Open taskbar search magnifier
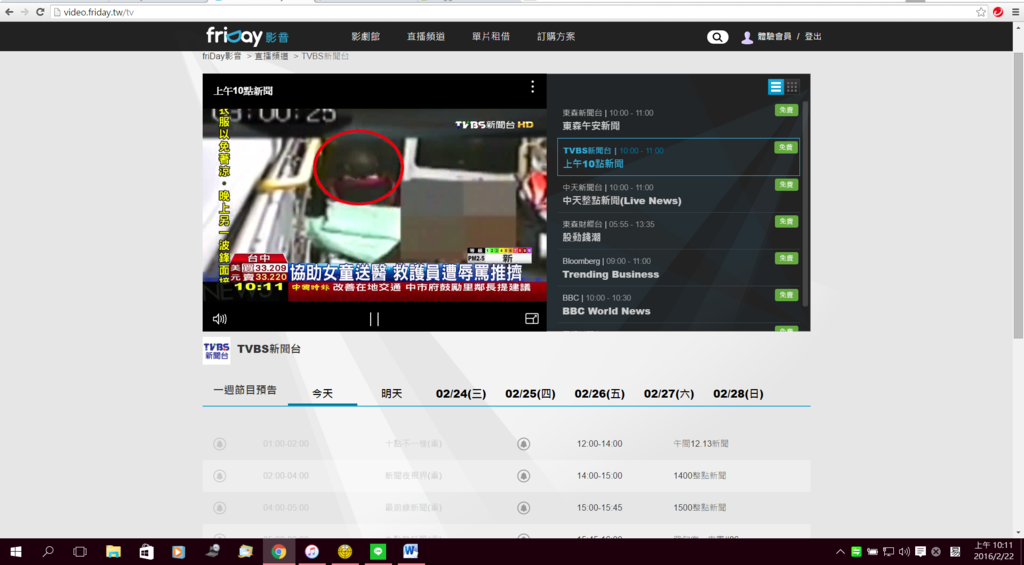 (48, 552)
